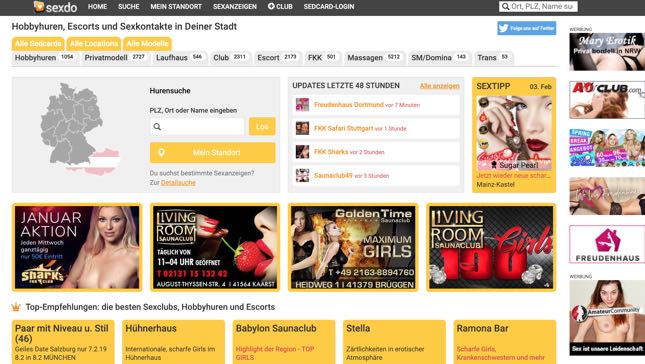Open the Ramona Bar card
This screenshot has width=645, height=364.
504,342
